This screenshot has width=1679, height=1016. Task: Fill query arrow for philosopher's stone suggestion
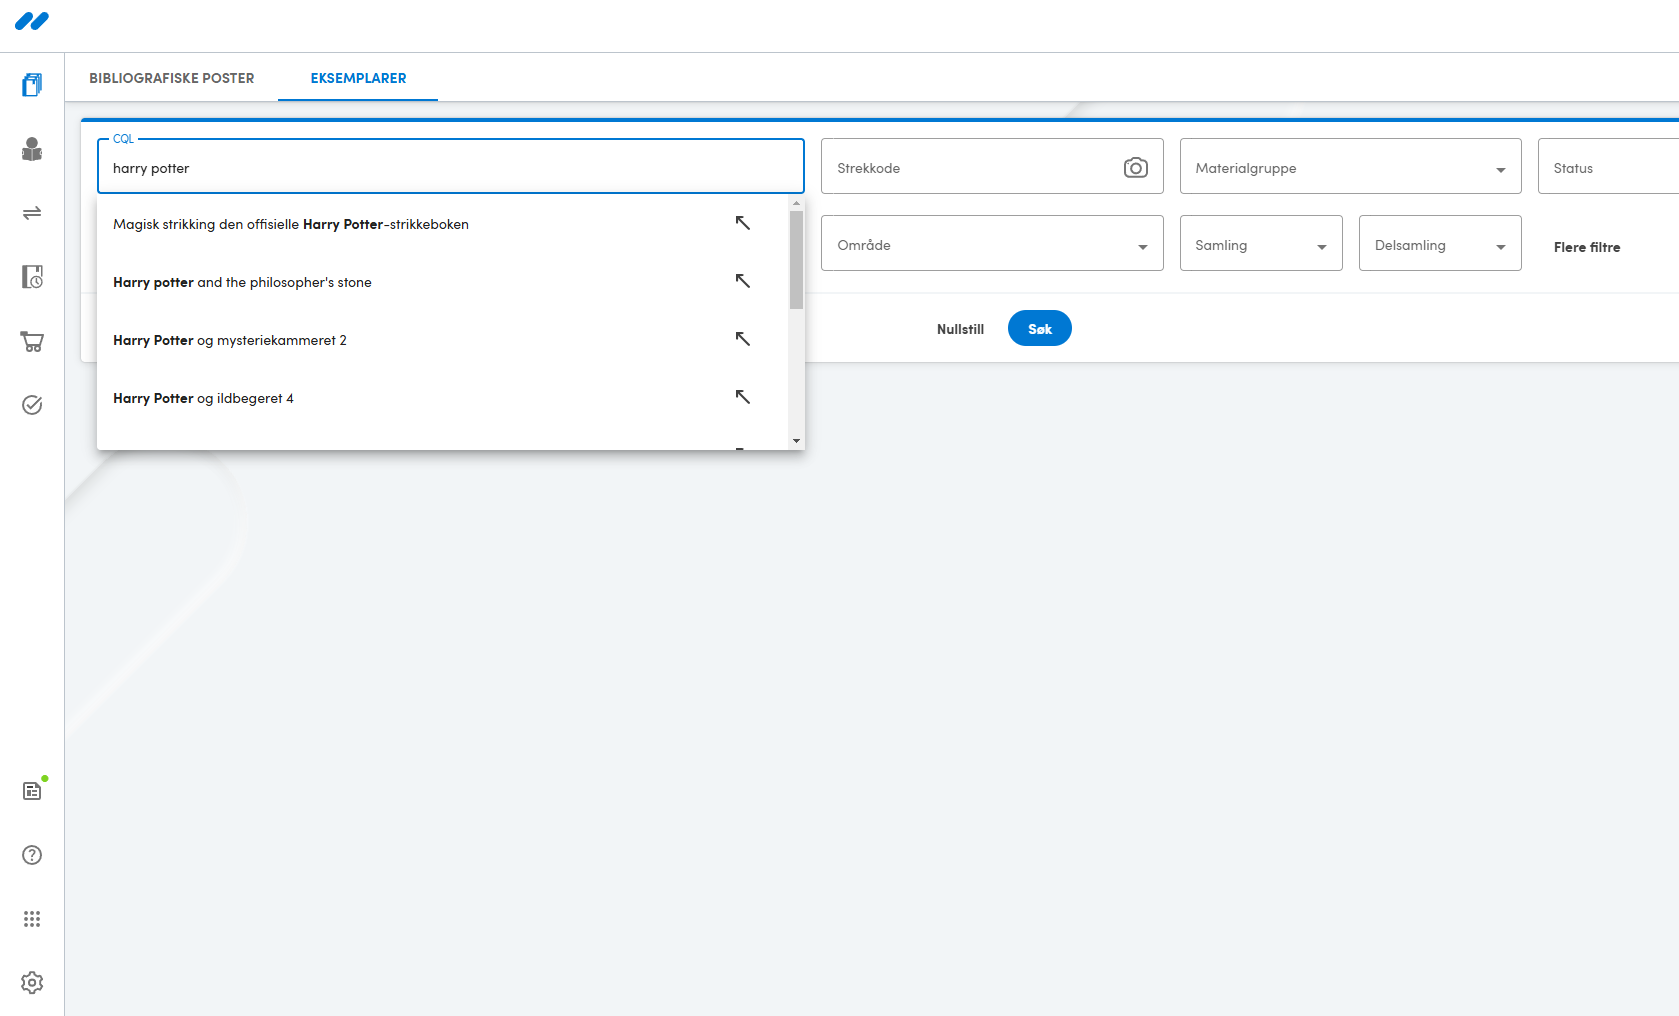[743, 281]
